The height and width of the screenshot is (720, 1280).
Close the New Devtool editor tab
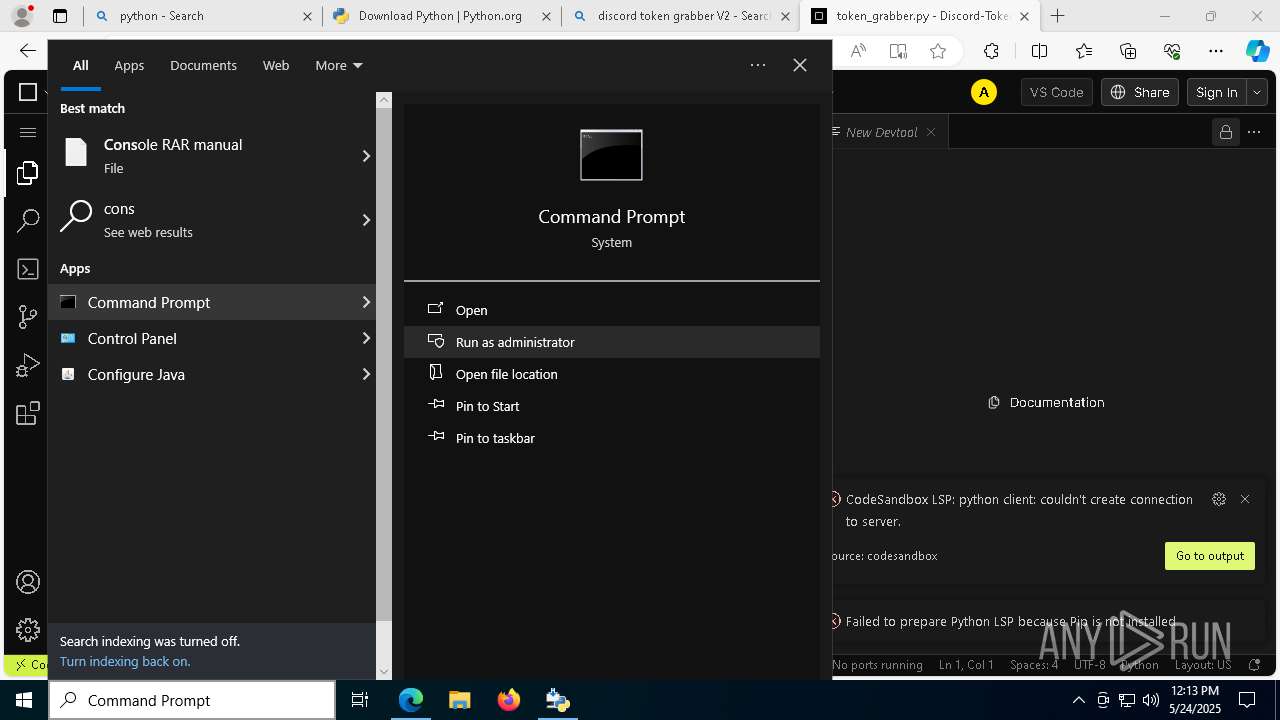931,132
